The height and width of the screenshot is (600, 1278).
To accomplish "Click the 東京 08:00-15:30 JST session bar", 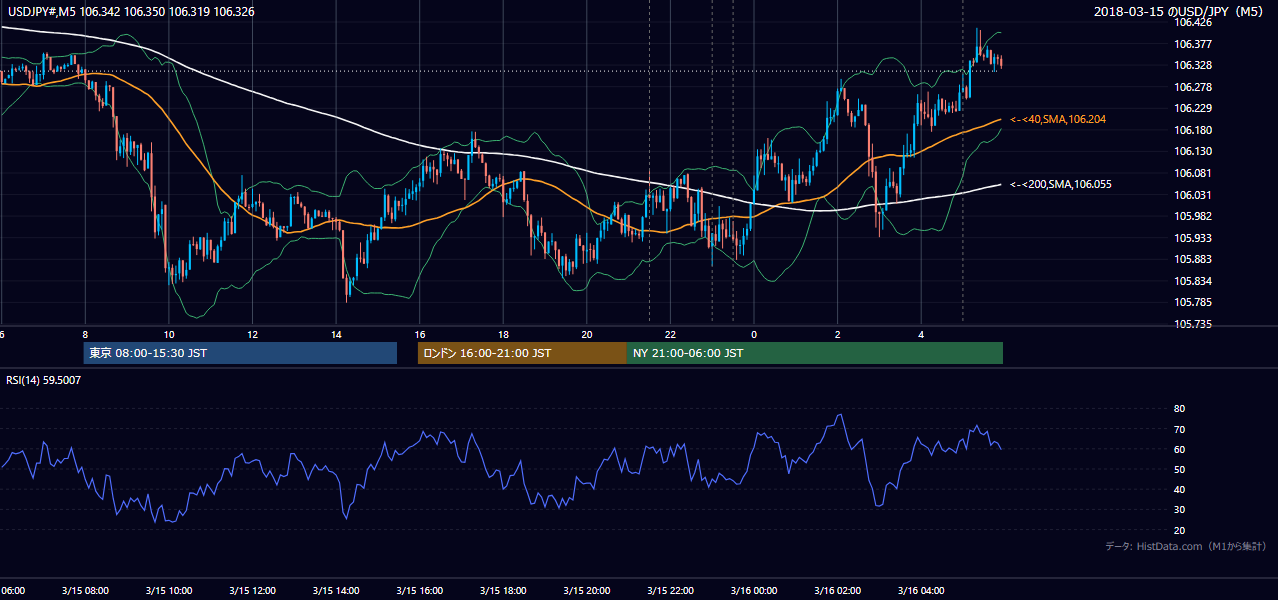I will [240, 353].
